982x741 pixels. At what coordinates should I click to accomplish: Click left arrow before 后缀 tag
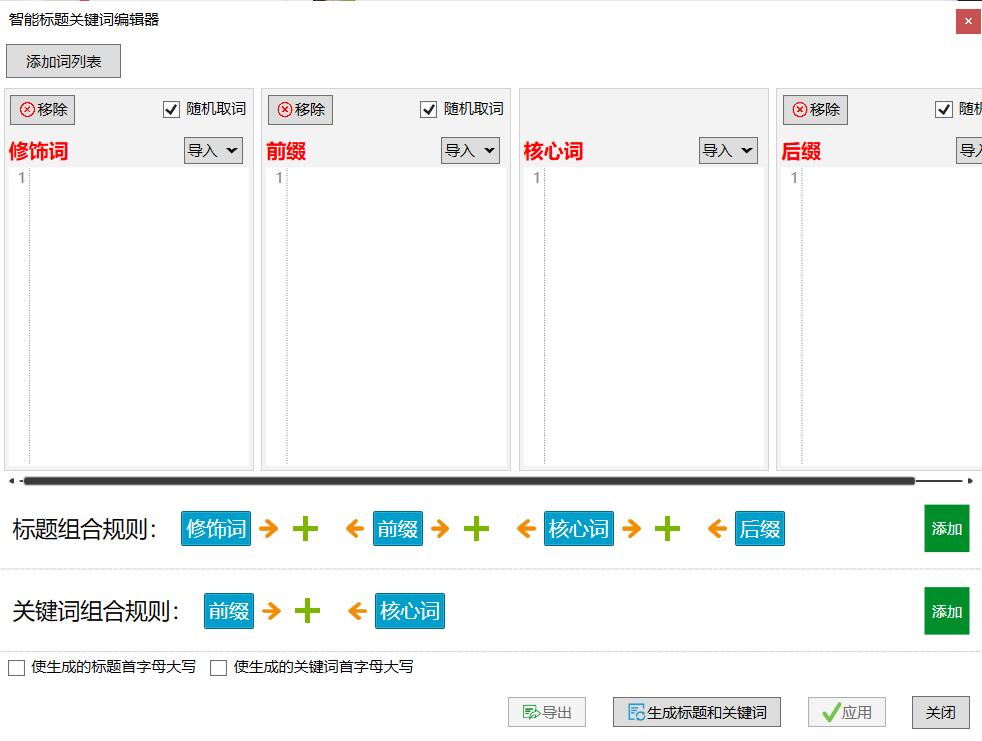click(716, 529)
